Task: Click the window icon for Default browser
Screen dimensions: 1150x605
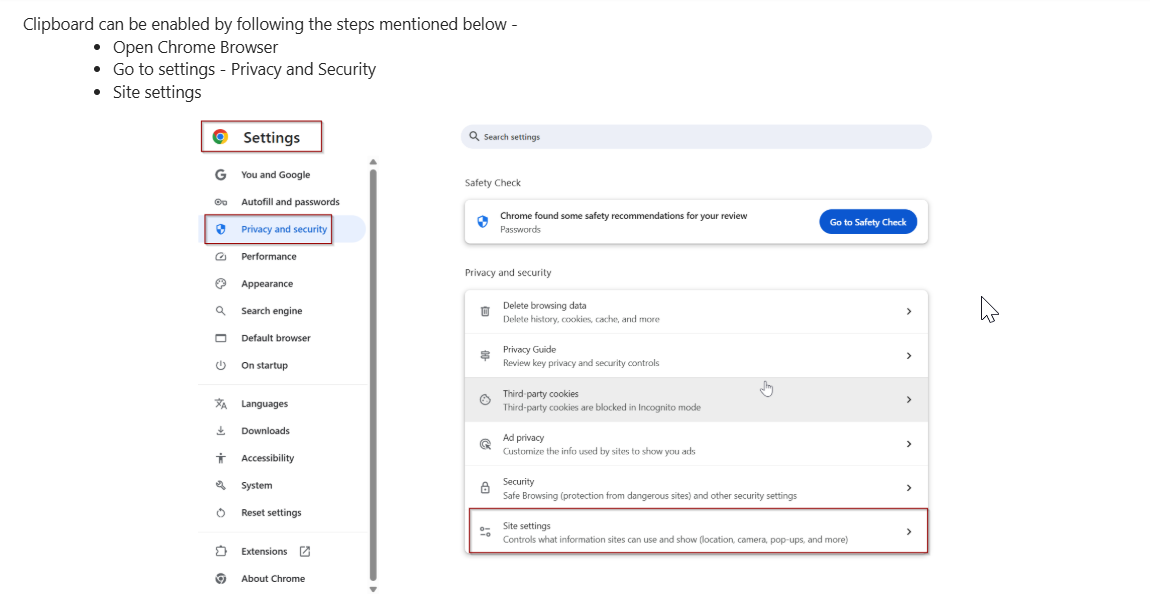Action: pos(220,337)
